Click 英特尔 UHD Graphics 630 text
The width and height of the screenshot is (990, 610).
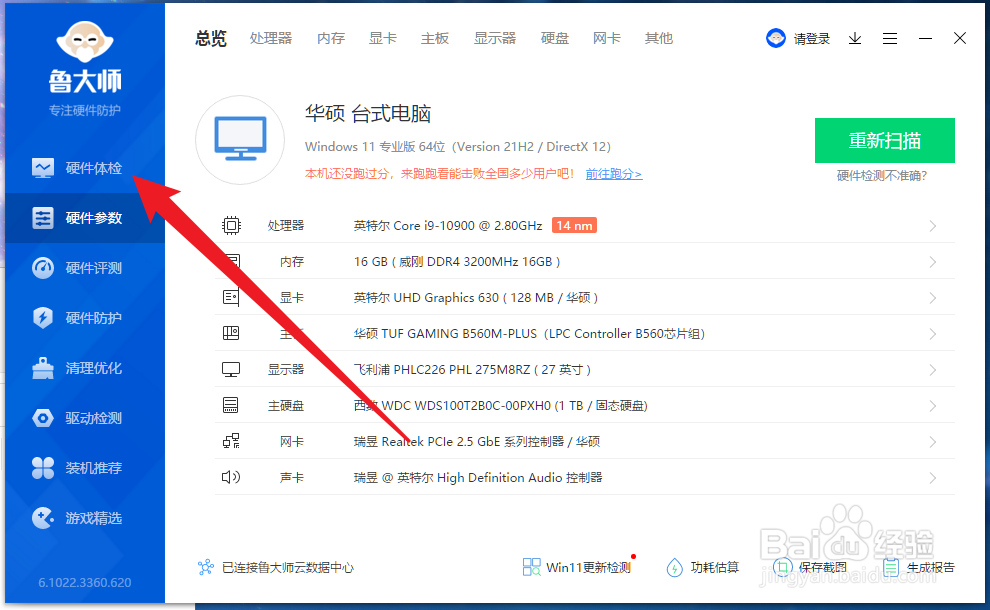click(x=475, y=297)
